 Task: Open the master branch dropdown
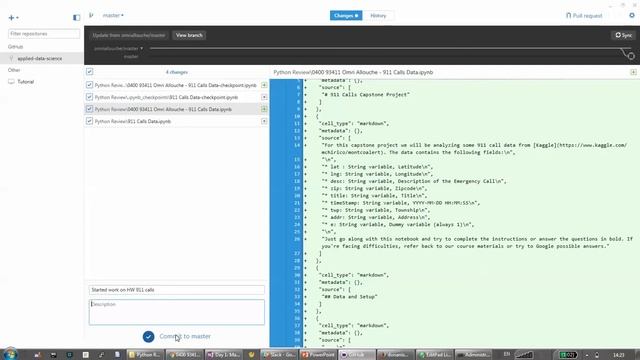coord(113,16)
